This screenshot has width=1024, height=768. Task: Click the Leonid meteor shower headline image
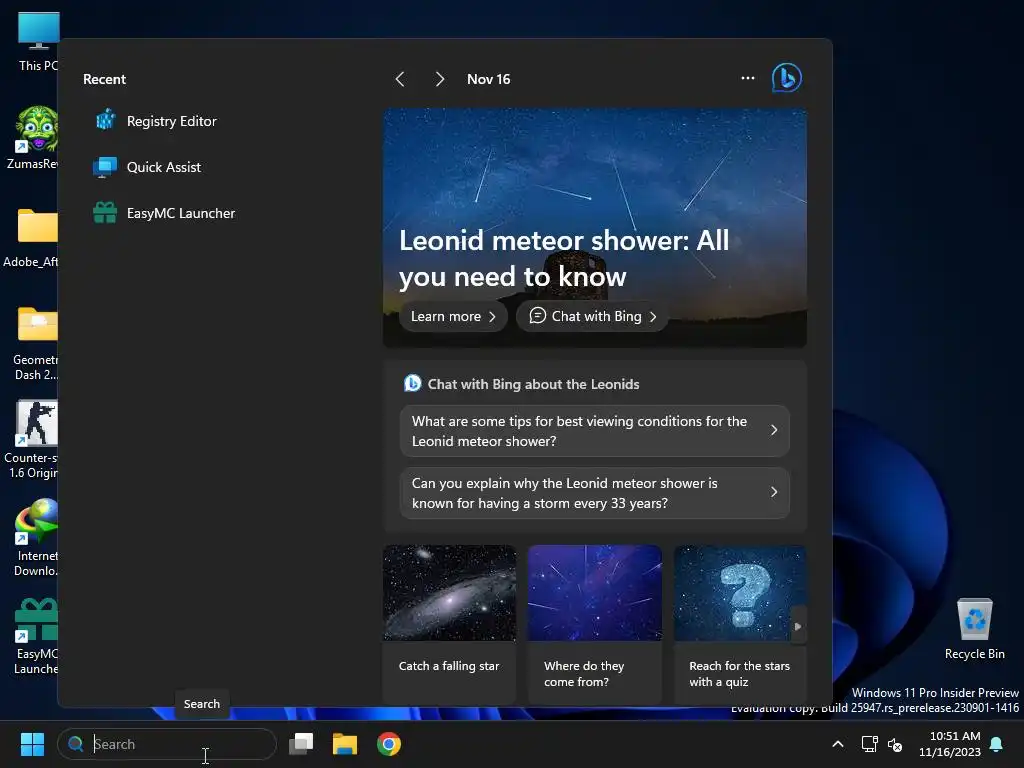tap(594, 227)
